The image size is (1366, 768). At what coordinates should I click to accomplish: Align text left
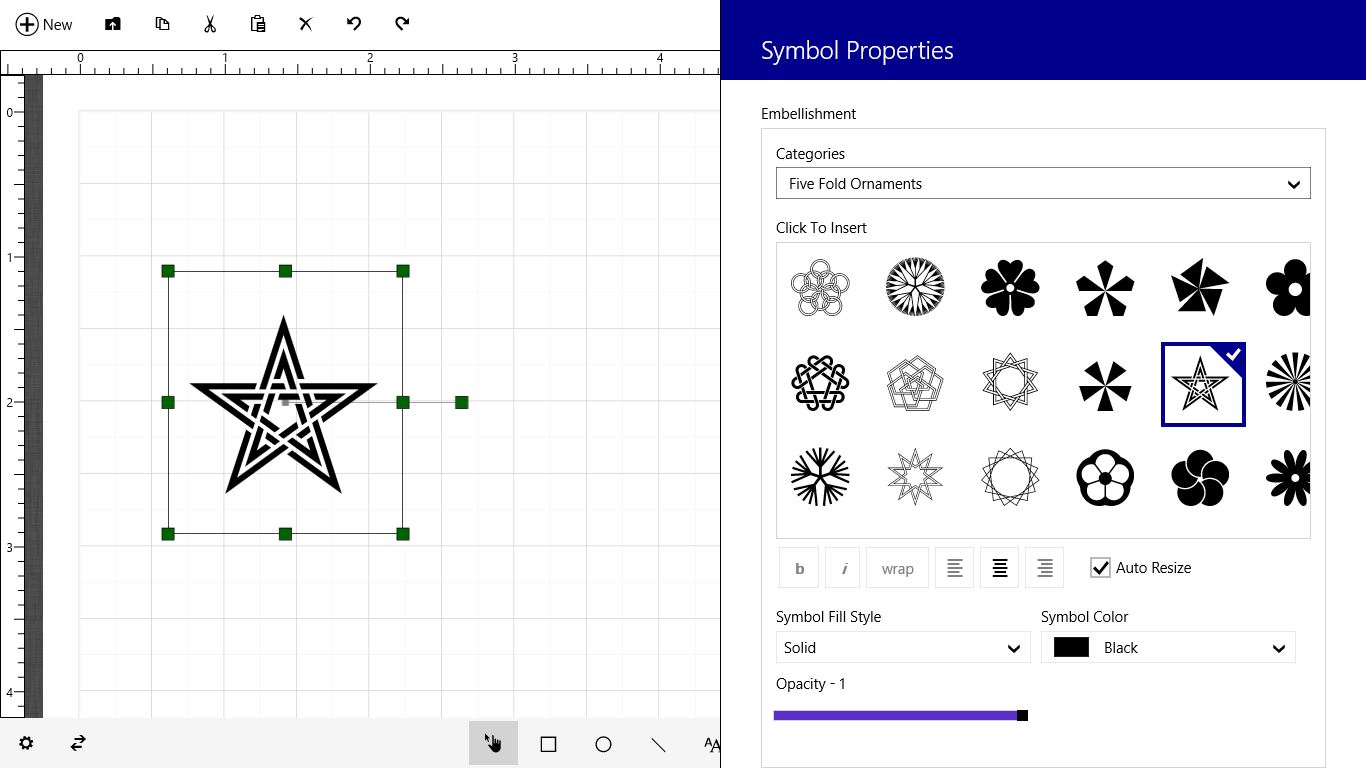955,568
